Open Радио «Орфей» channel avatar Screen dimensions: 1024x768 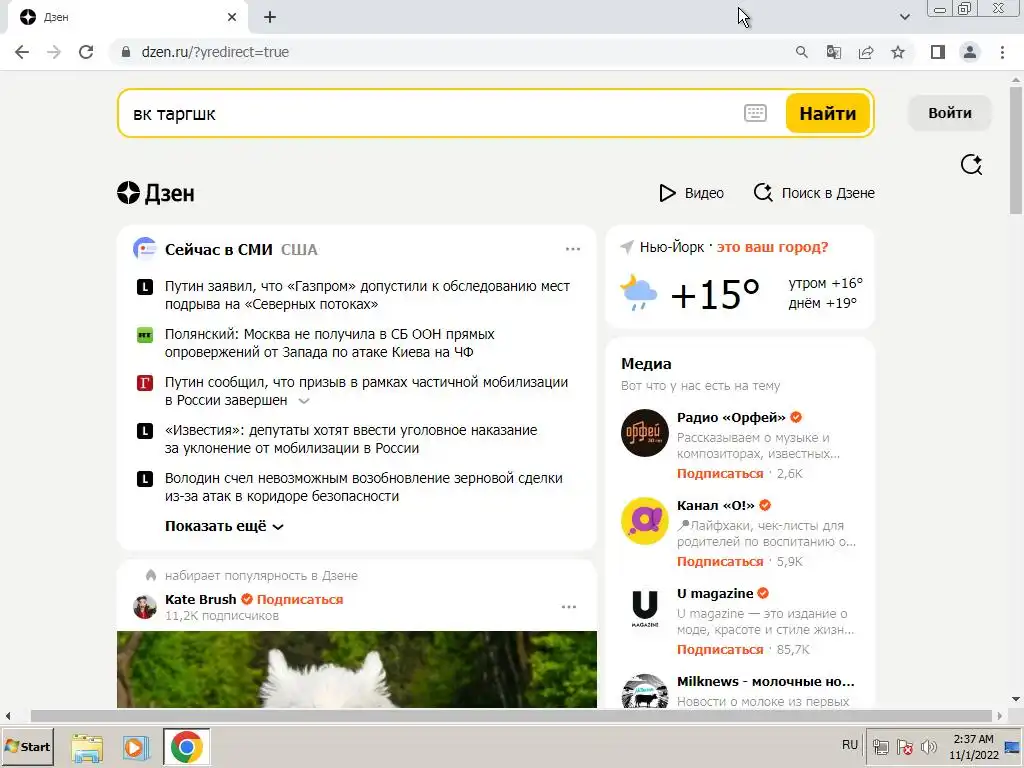tap(645, 432)
